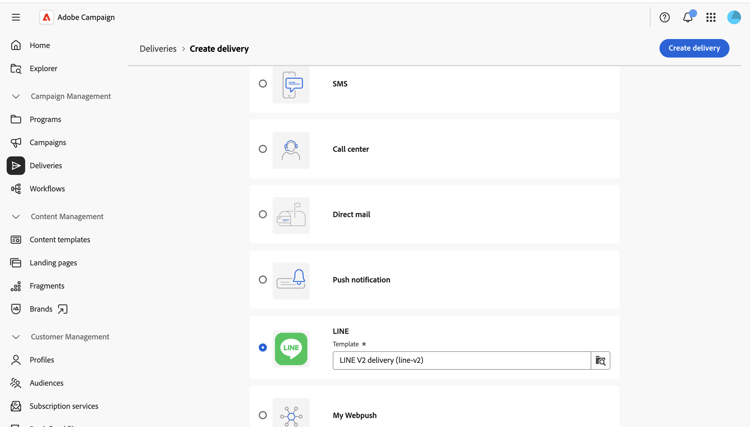Select the Call center radio button

click(263, 149)
